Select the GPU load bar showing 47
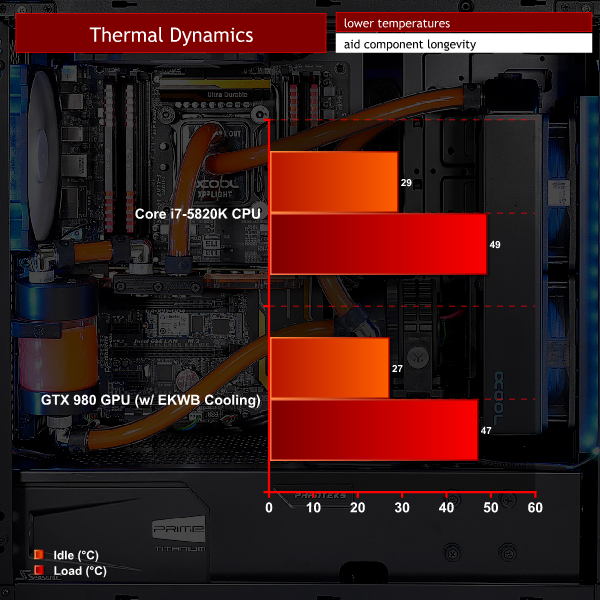This screenshot has width=600, height=600. tap(374, 430)
